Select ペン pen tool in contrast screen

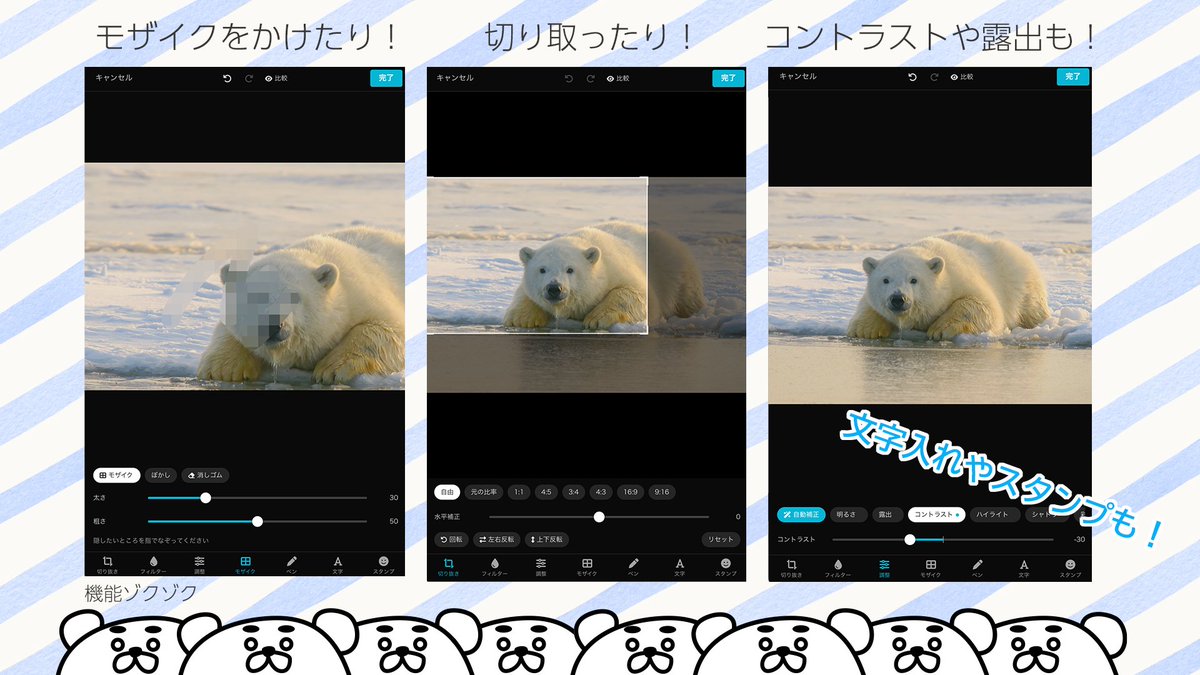(x=977, y=569)
